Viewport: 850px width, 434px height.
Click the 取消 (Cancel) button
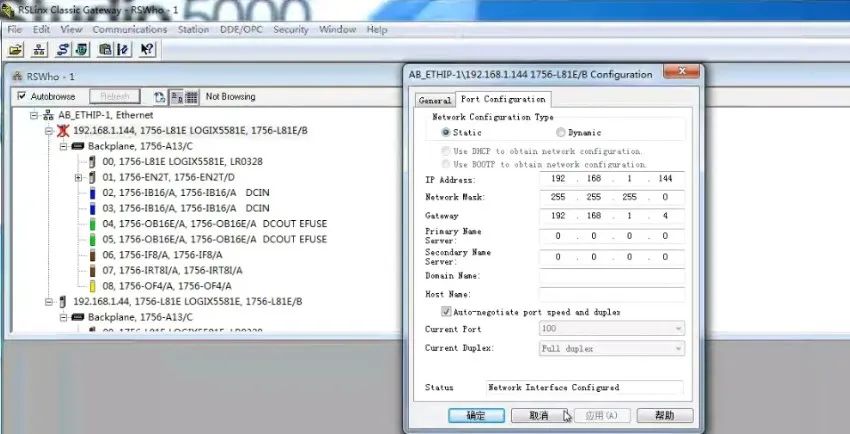[541, 415]
